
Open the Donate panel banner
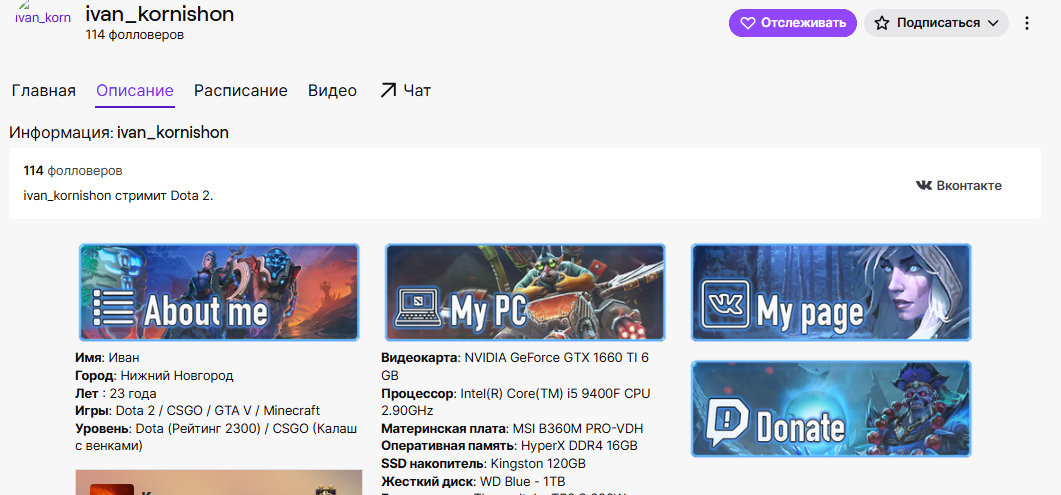(831, 408)
